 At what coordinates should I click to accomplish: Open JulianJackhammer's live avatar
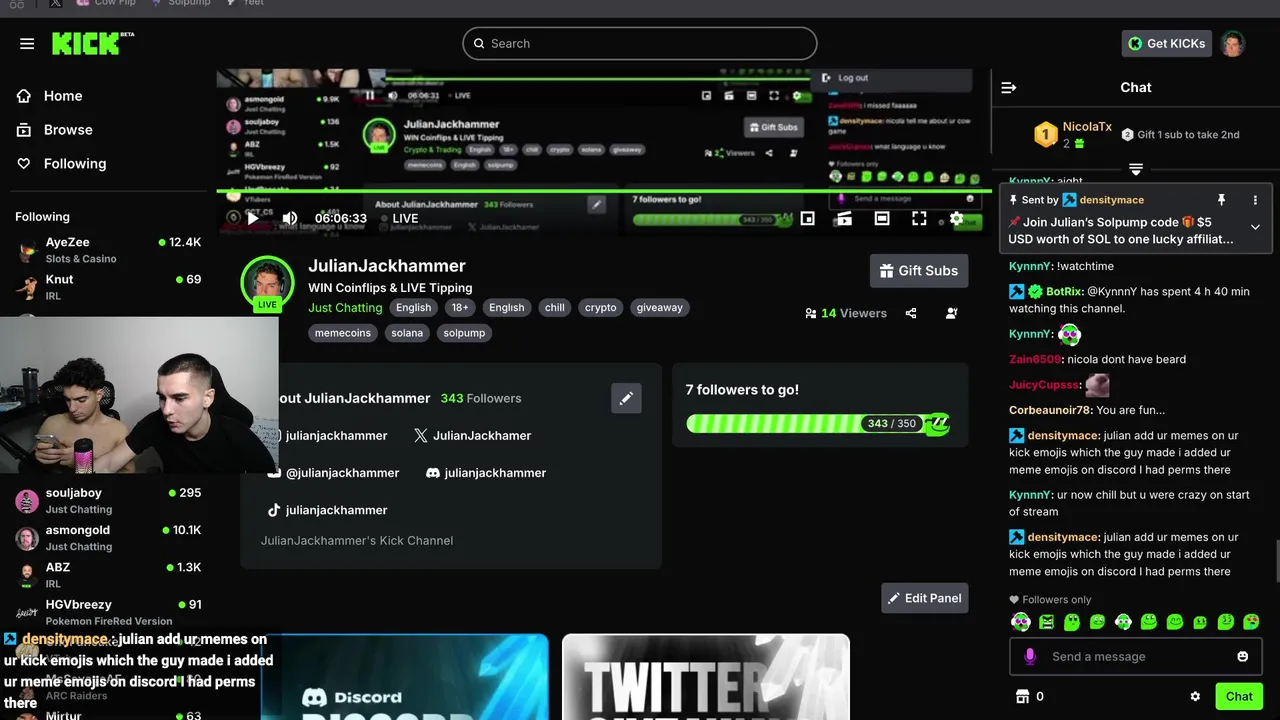267,283
